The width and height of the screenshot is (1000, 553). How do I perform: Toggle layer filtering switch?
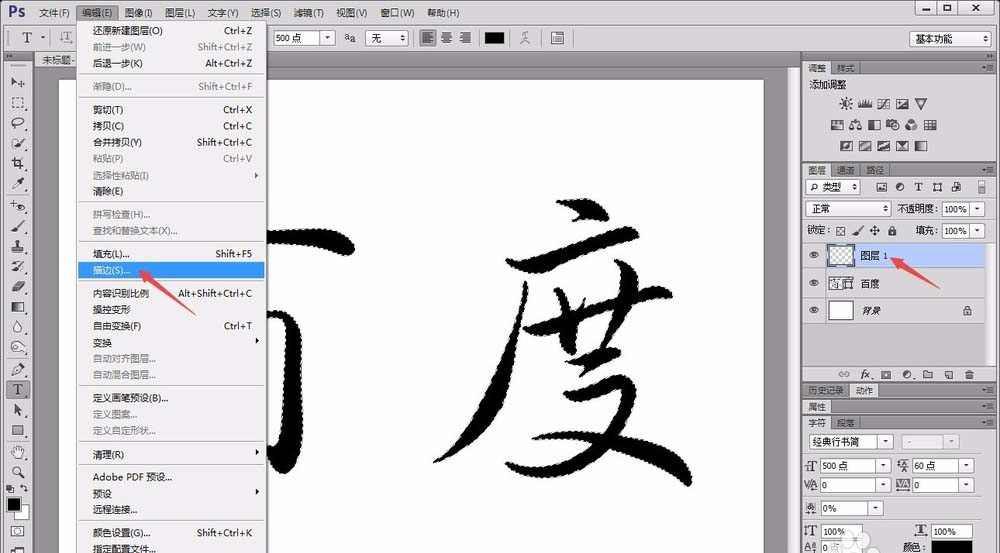(981, 188)
